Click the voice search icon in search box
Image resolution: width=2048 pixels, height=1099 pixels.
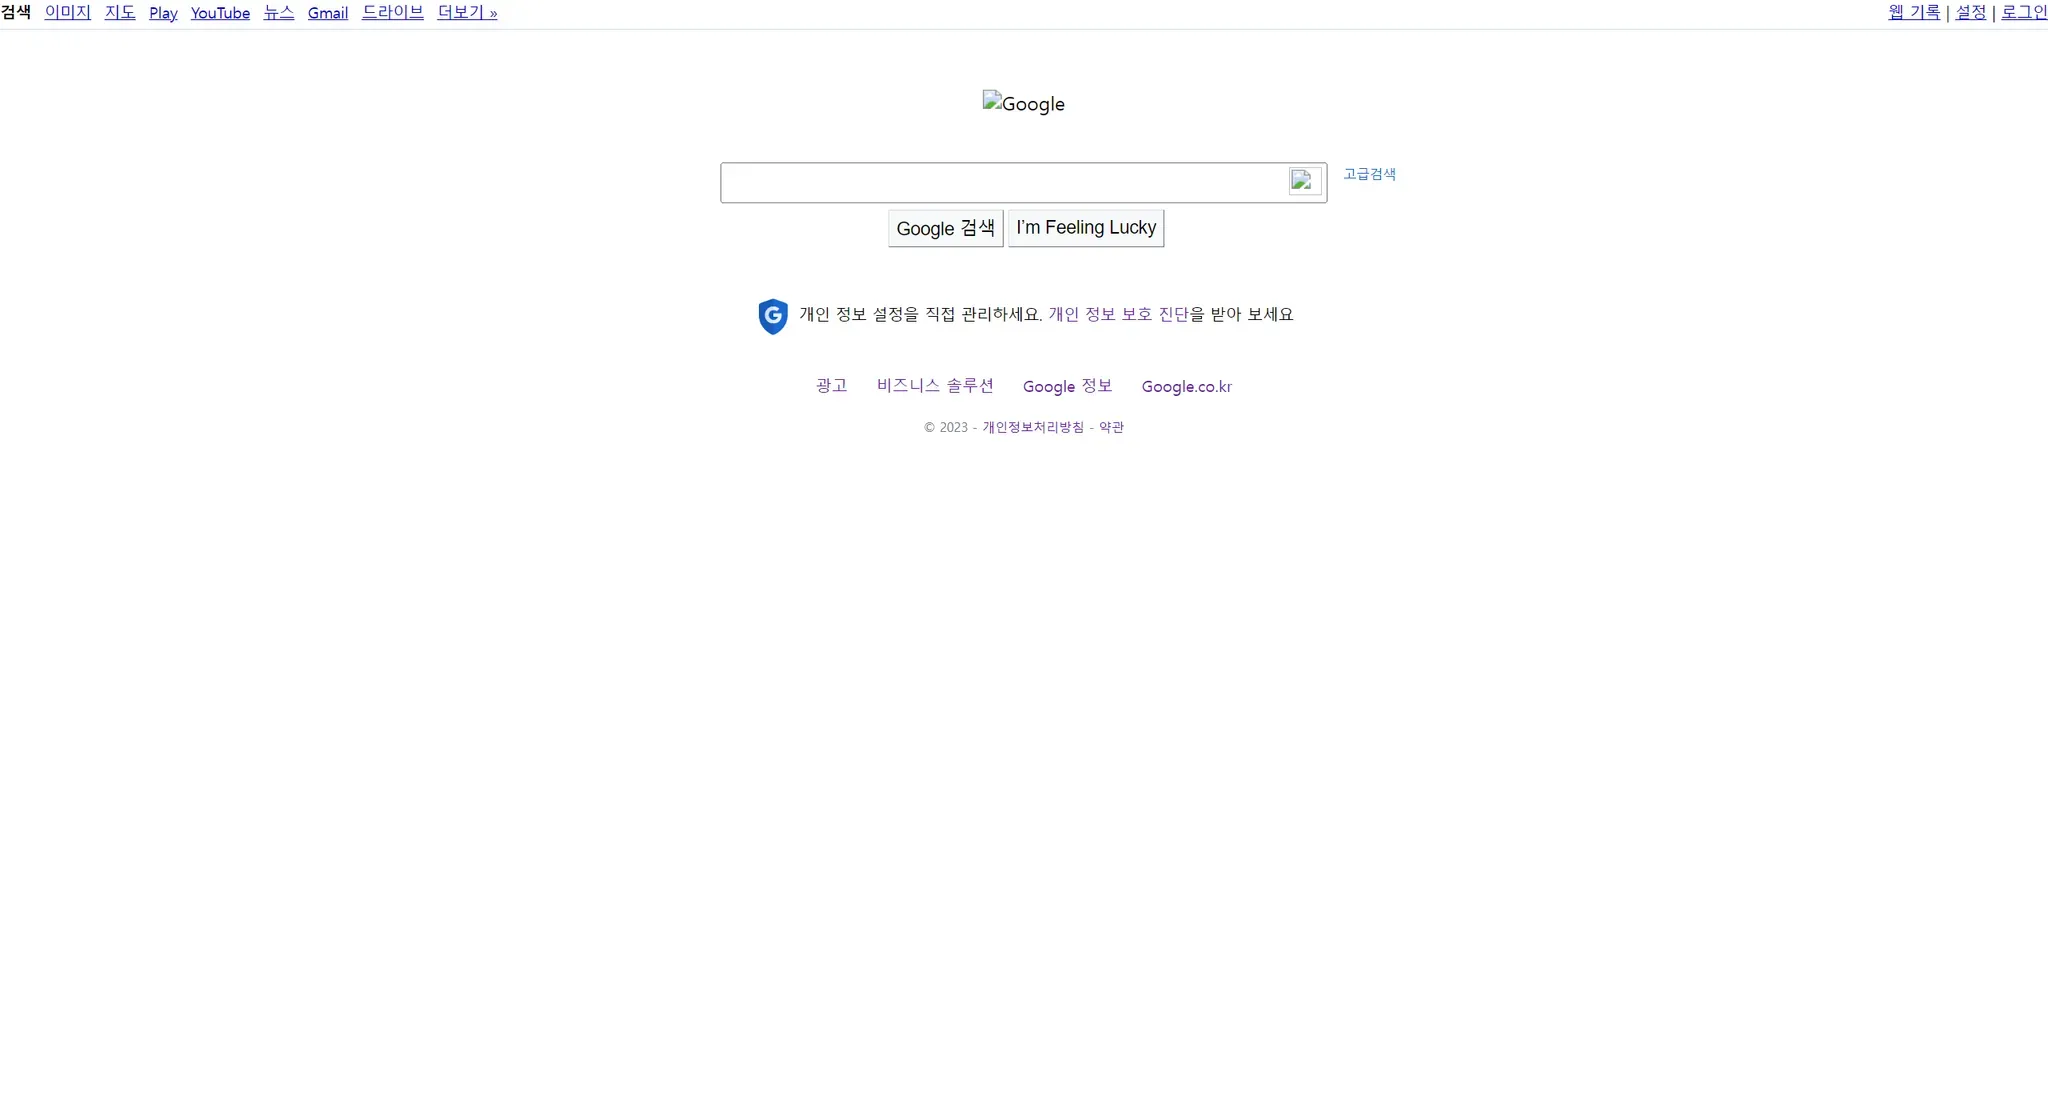1304,181
